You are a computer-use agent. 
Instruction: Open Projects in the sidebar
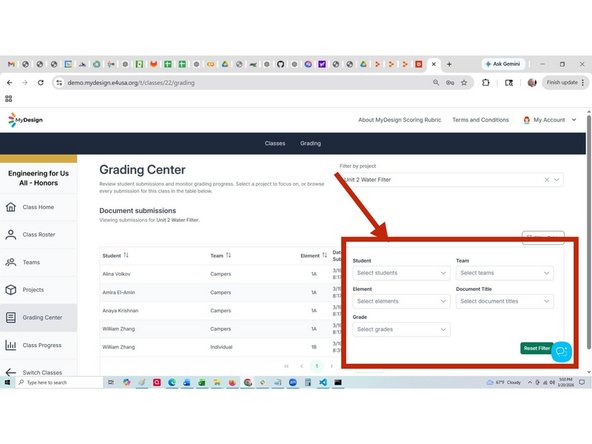38,290
